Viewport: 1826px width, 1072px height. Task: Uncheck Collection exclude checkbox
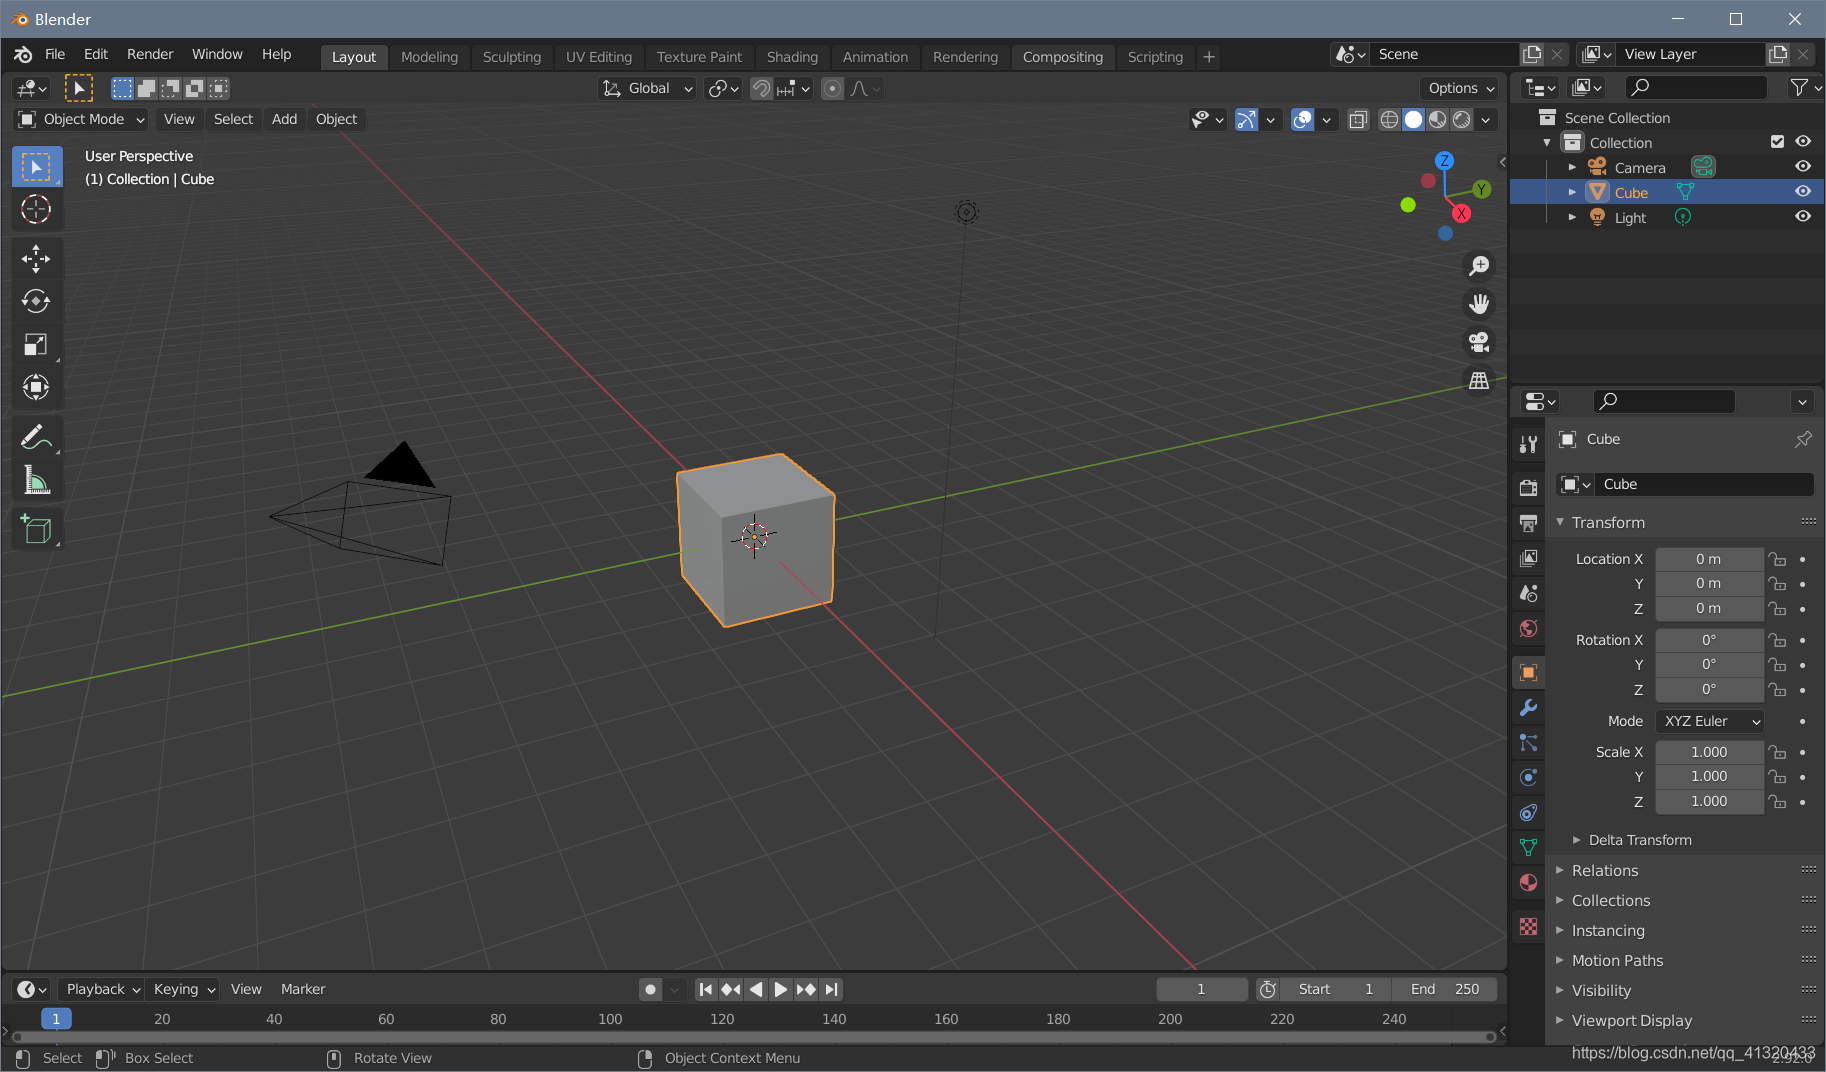coord(1777,141)
